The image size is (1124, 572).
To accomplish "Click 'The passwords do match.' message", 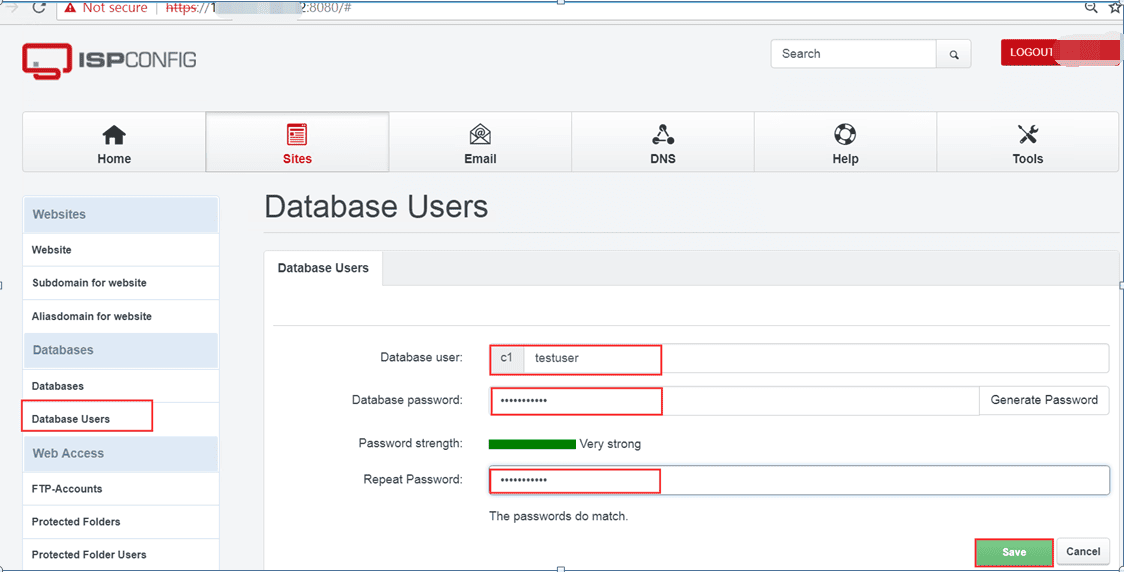I will click(x=558, y=516).
